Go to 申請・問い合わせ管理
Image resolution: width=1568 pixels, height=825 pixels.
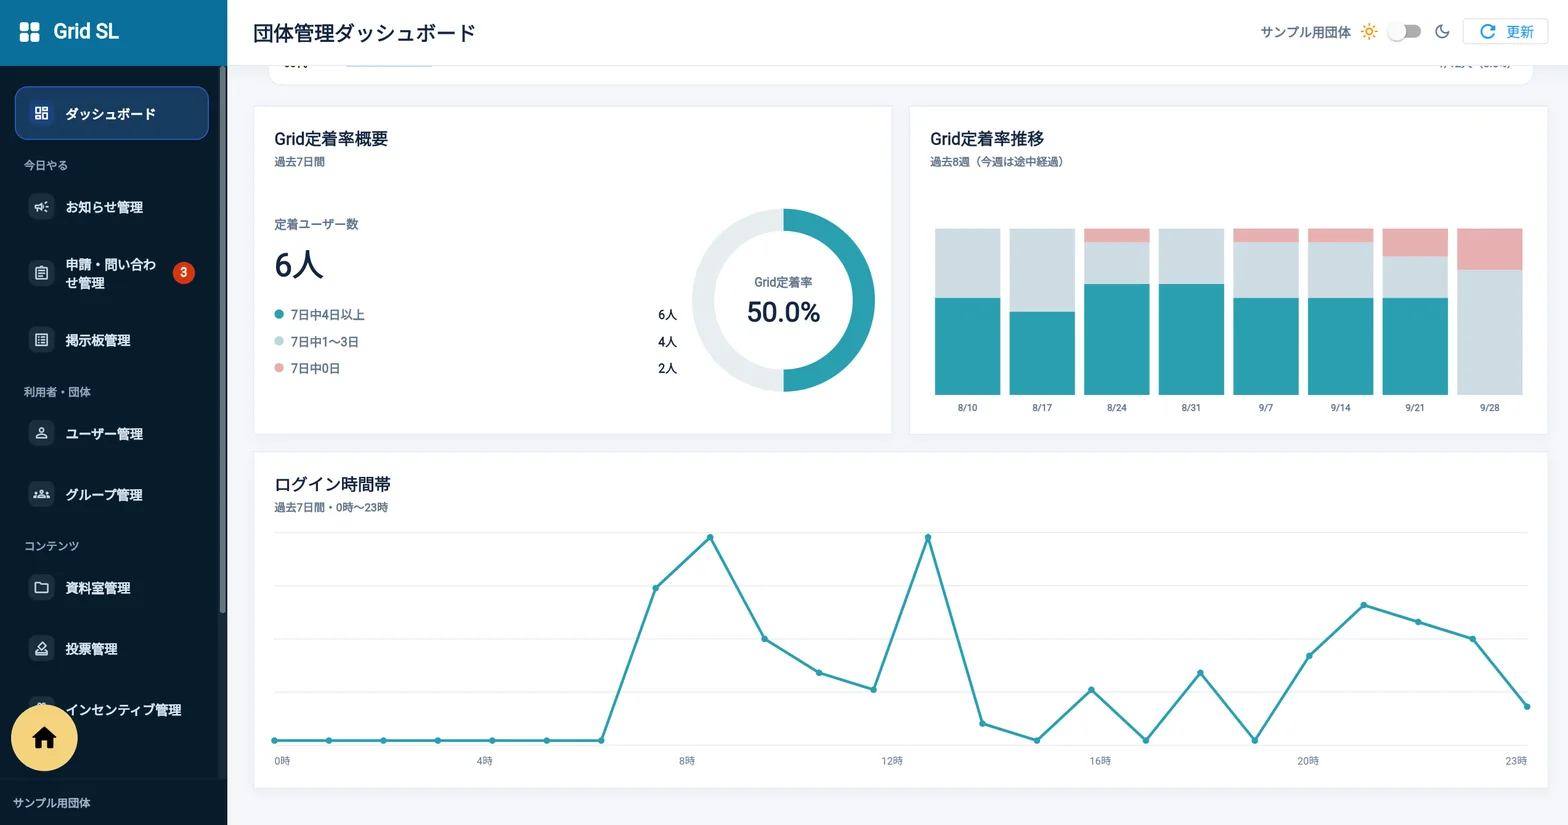point(112,273)
